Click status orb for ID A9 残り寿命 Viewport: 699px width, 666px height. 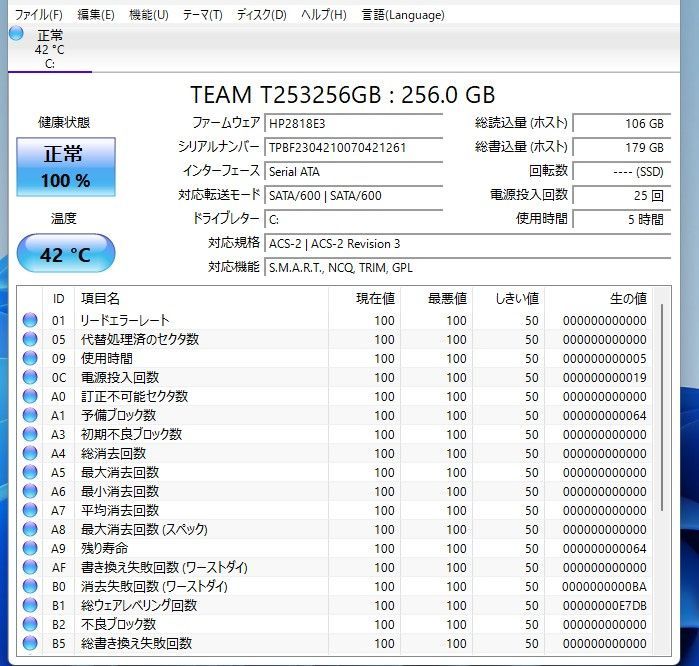[30, 548]
